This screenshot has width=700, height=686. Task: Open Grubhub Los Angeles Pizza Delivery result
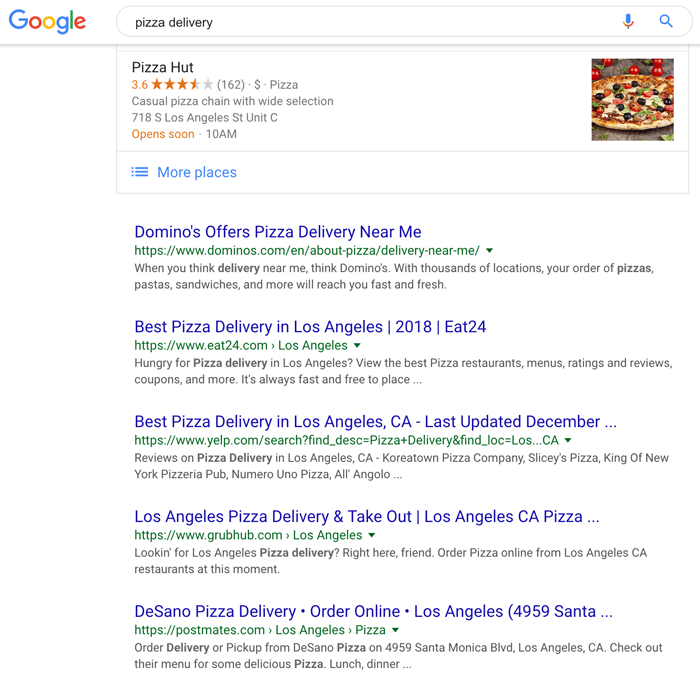366,517
